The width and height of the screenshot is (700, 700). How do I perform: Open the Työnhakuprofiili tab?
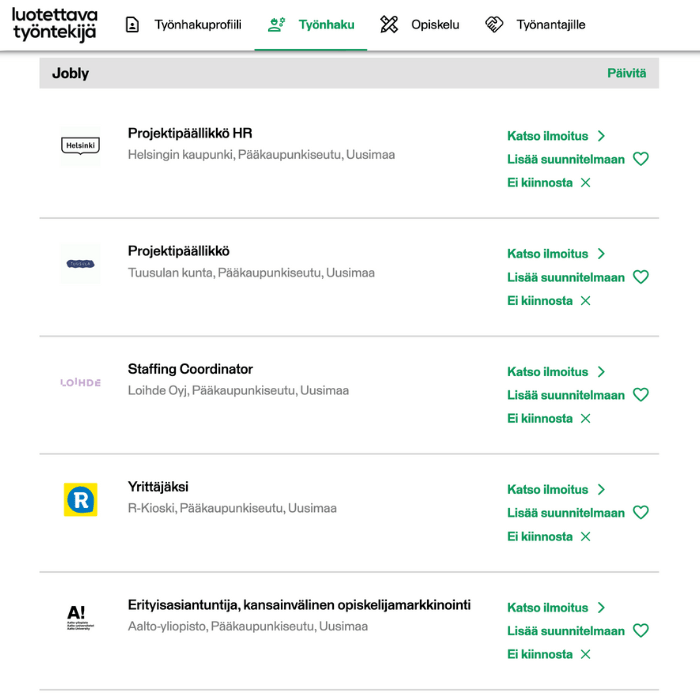[197, 25]
